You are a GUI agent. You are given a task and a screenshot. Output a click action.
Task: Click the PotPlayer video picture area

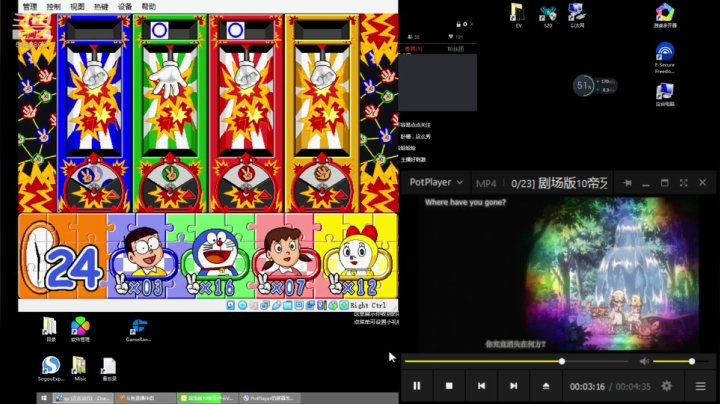[559, 274]
